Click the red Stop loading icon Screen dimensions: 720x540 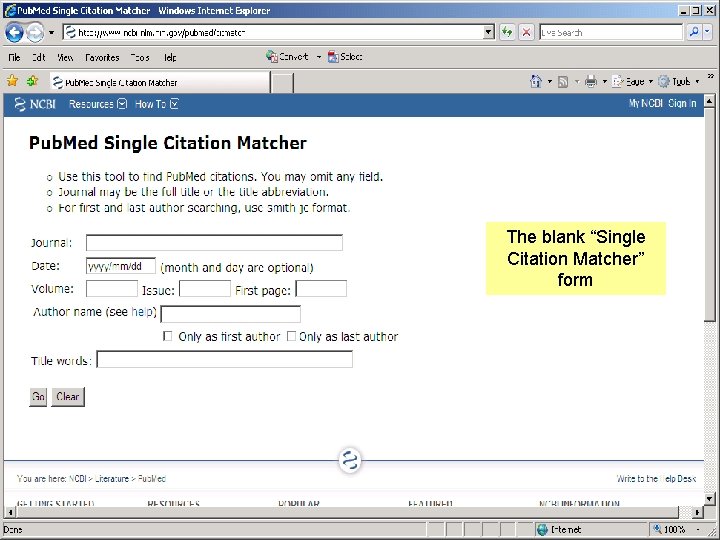click(526, 33)
